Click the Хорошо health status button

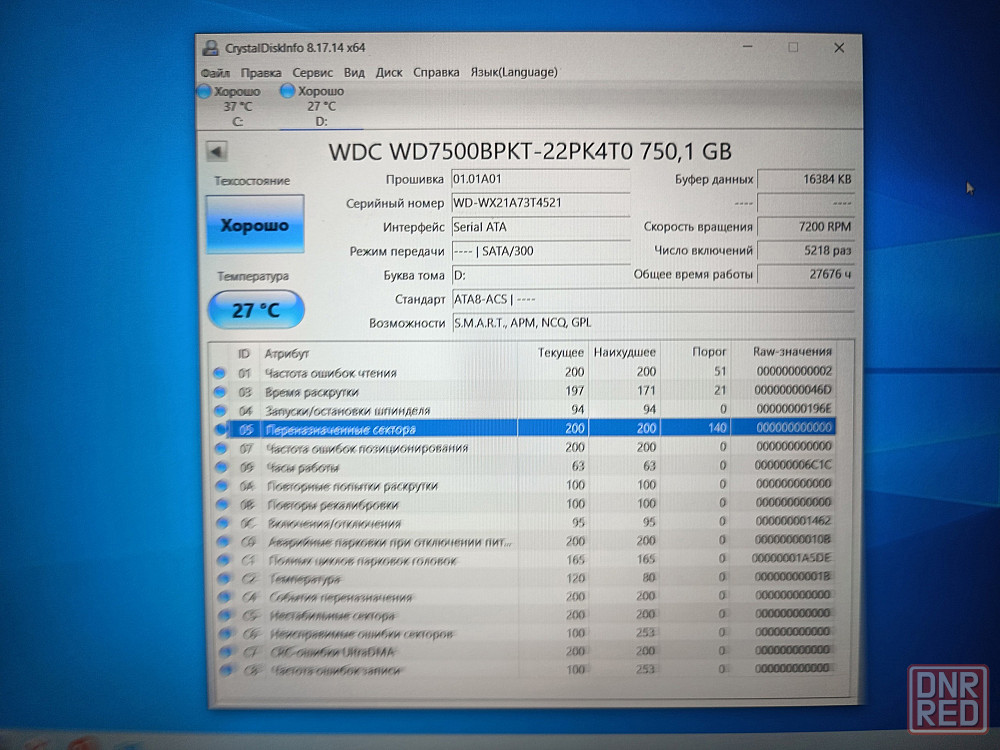255,224
